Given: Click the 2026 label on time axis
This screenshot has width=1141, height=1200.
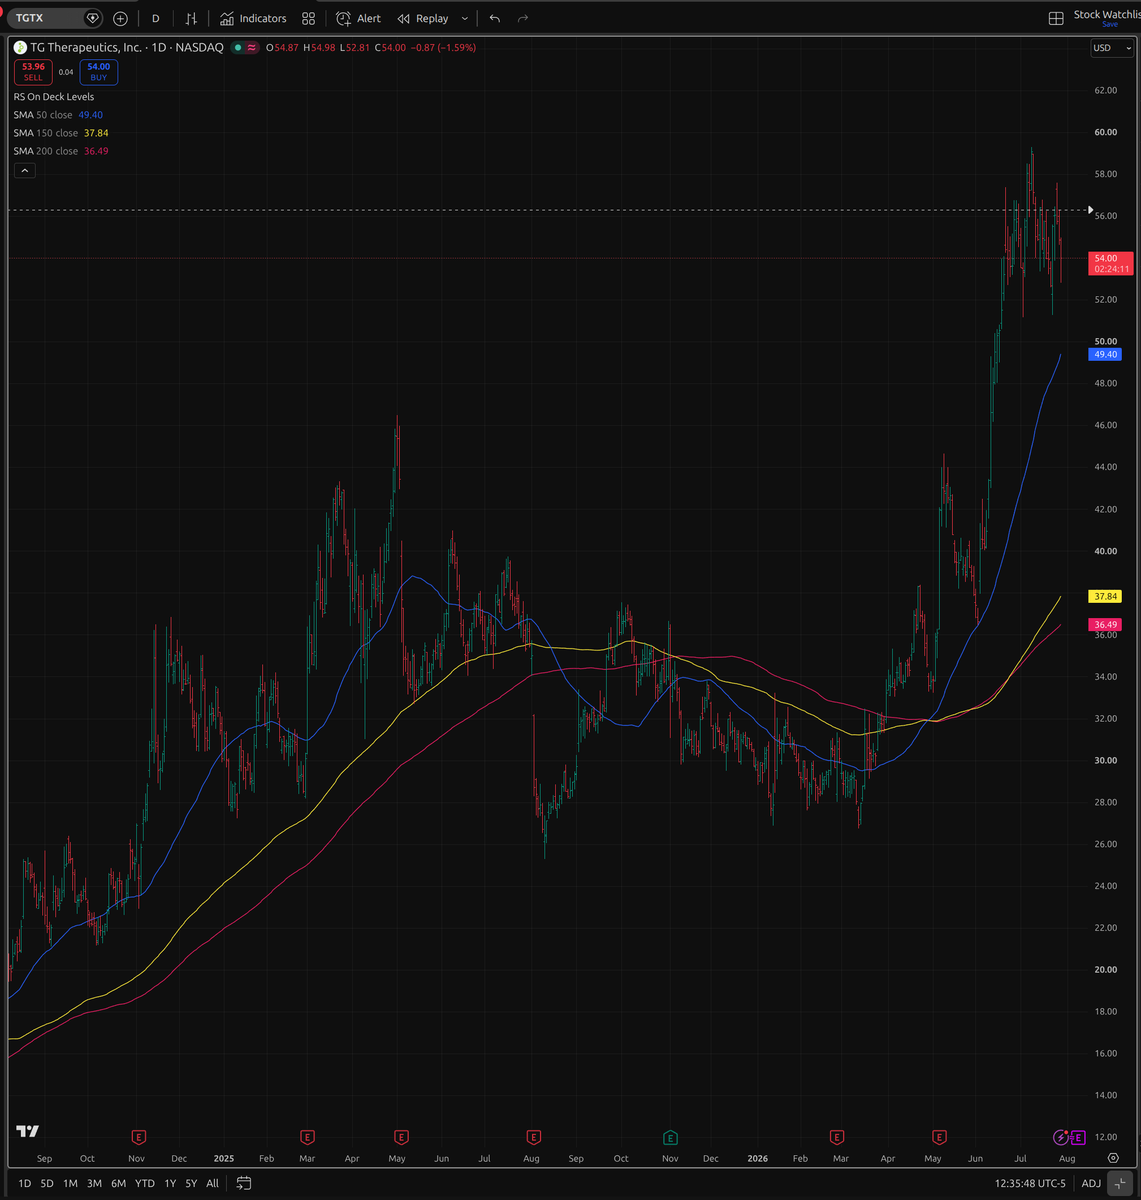Looking at the screenshot, I should point(758,1158).
